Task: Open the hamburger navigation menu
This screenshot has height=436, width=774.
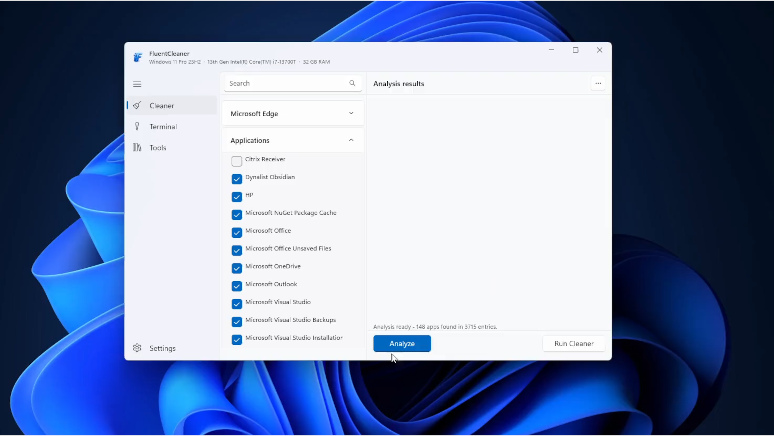Action: pos(137,84)
